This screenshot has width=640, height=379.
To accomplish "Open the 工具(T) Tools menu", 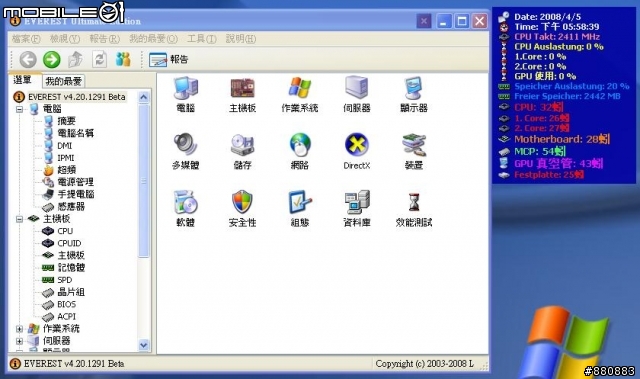I will pyautogui.click(x=202, y=39).
